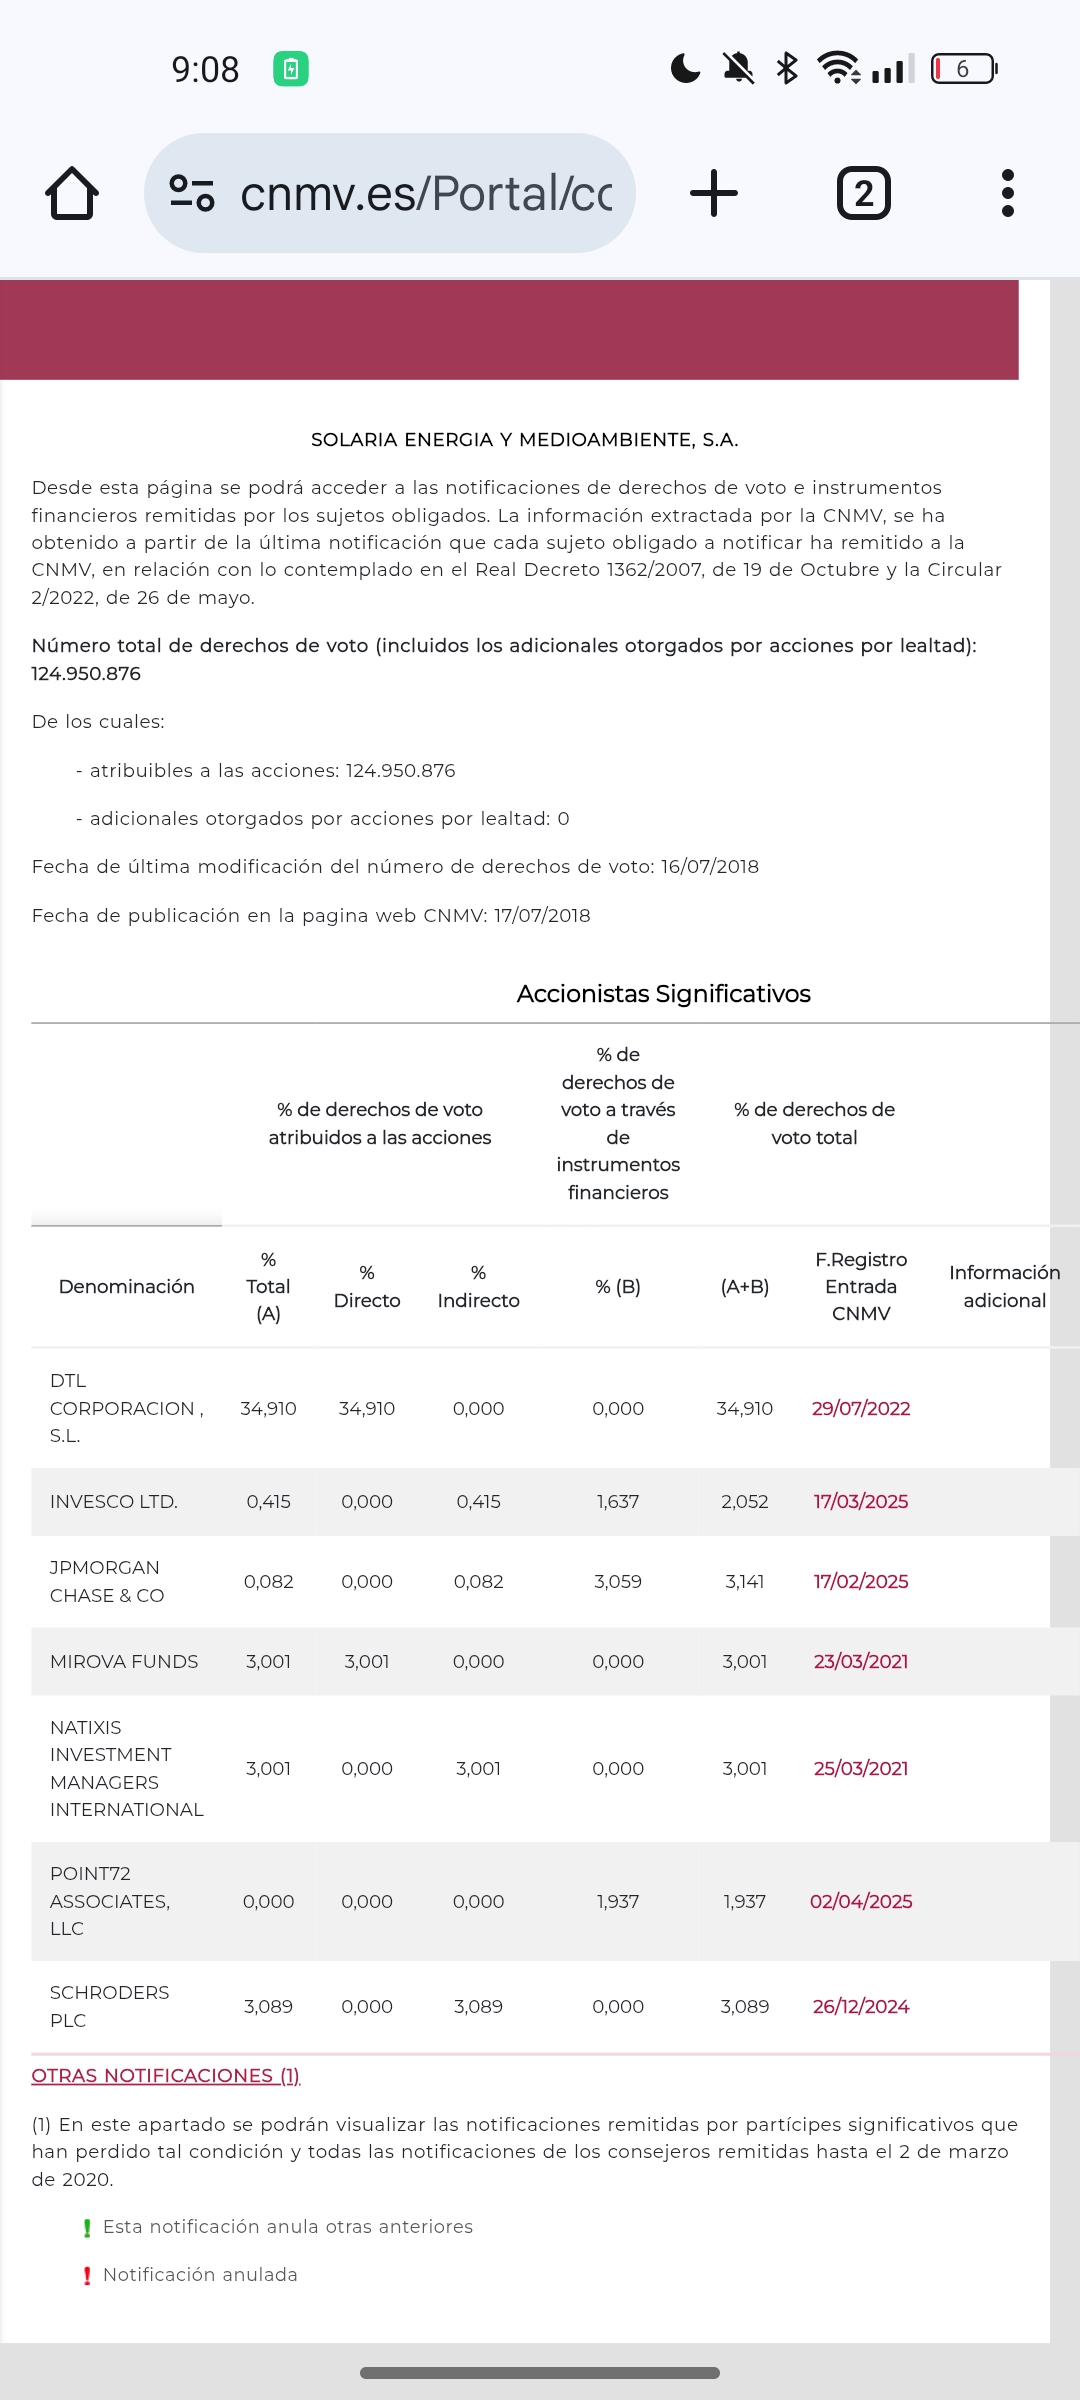The width and height of the screenshot is (1080, 2400).
Task: Open Invesco Ltd. notification dated 17/03/2025
Action: click(x=861, y=1501)
